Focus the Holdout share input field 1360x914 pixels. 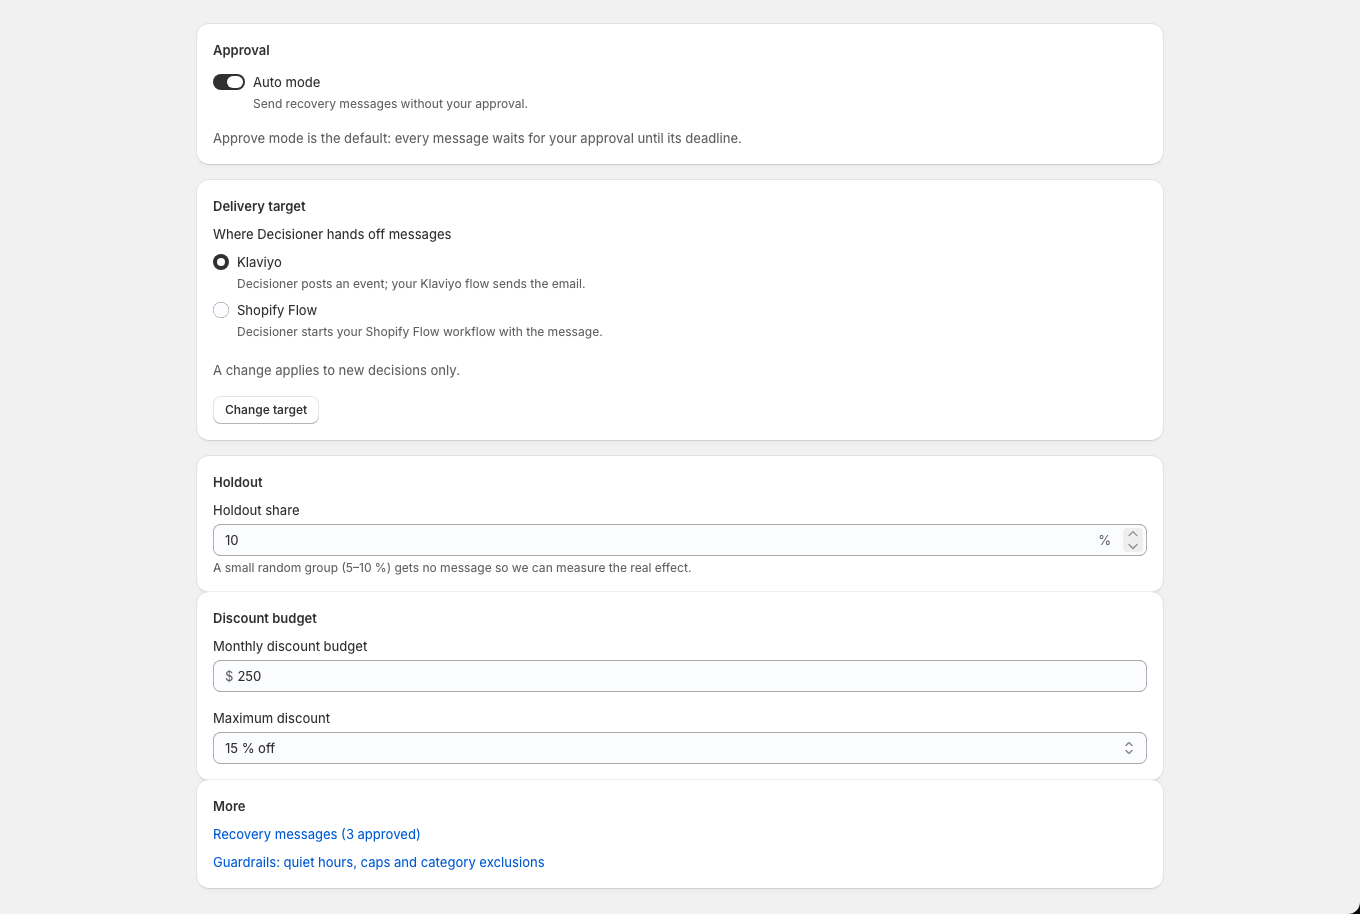tap(655, 540)
